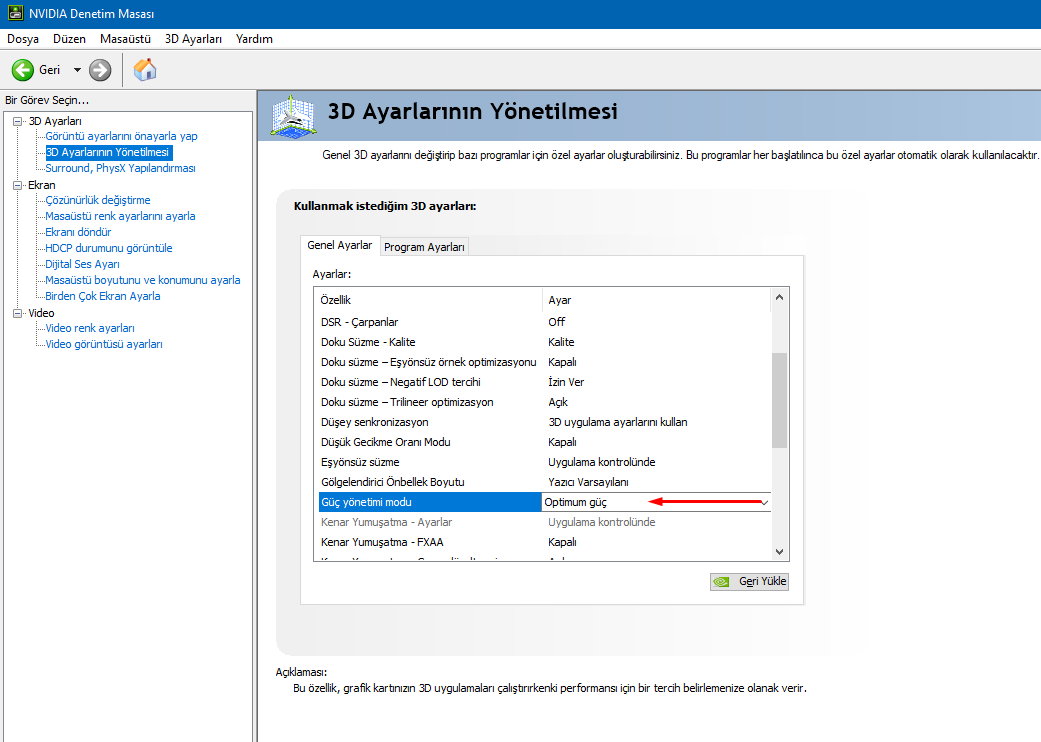
Task: Select the Doku Süzme - Kalite row
Action: [544, 342]
